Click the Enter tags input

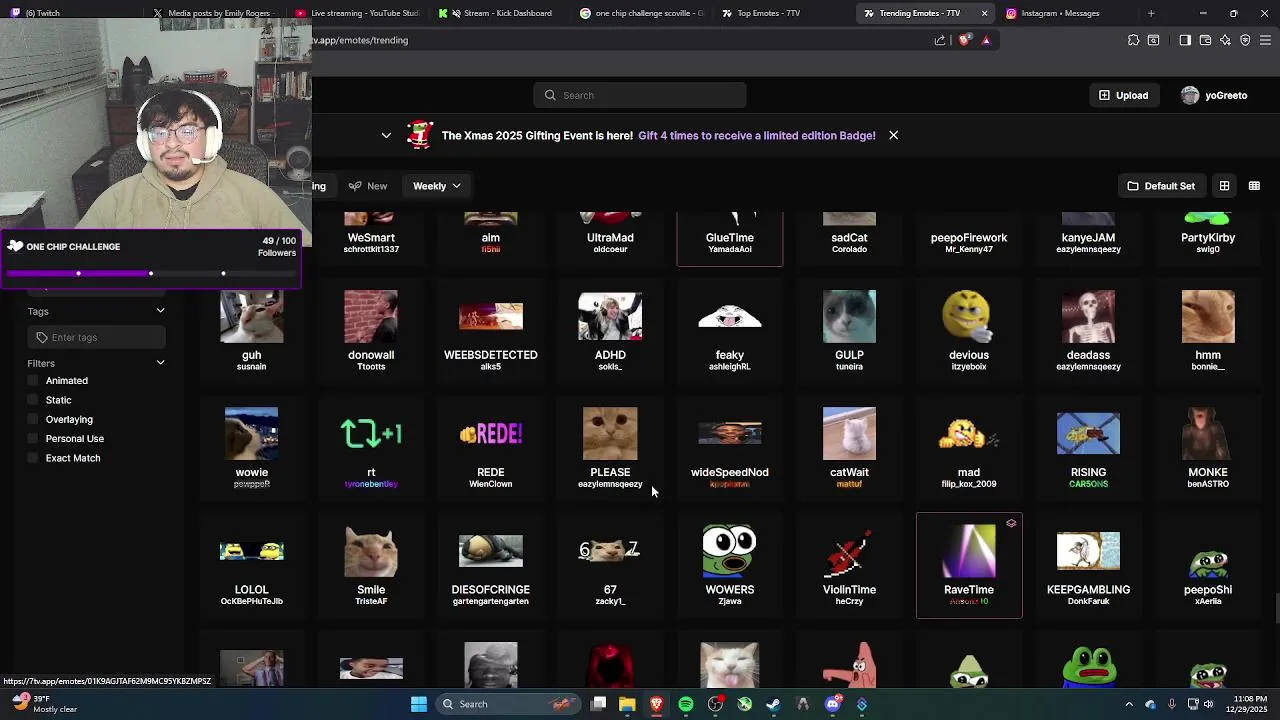97,337
